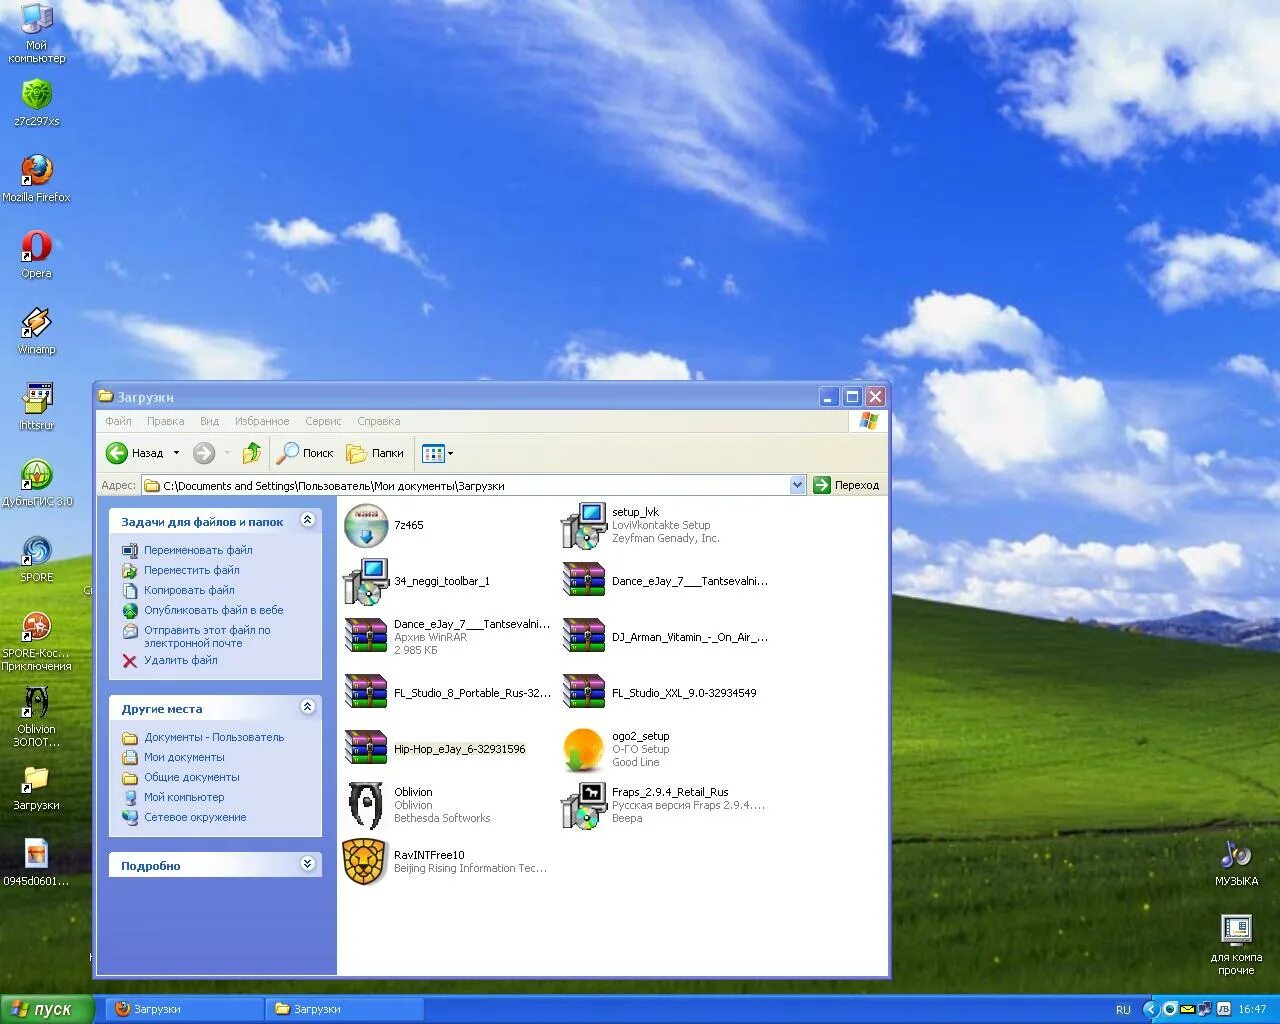Switch to the folder Загрузки taskbar button
Viewport: 1280px width, 1024px height.
(345, 1009)
